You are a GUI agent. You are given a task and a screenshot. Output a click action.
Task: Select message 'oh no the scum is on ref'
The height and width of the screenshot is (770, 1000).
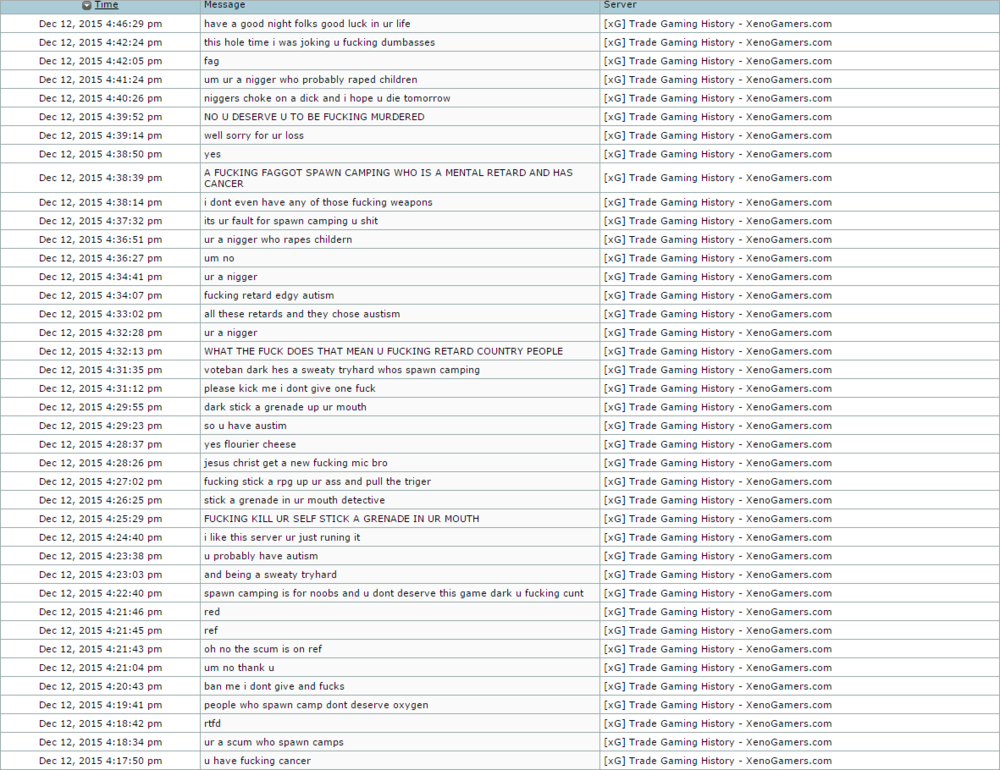(263, 649)
